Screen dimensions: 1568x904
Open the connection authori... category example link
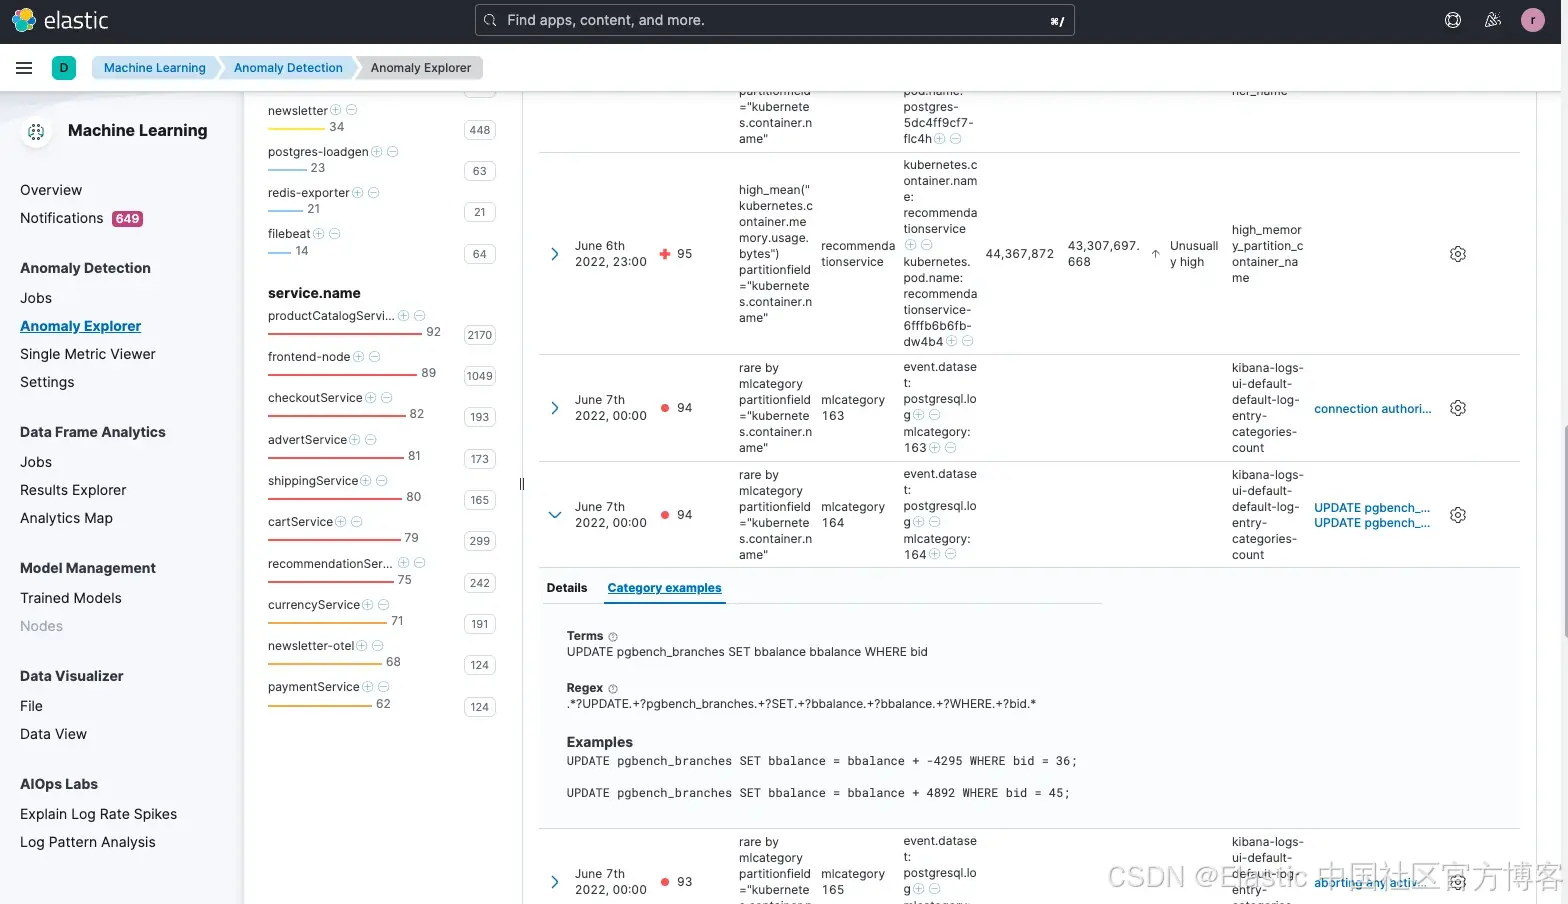tap(1372, 409)
